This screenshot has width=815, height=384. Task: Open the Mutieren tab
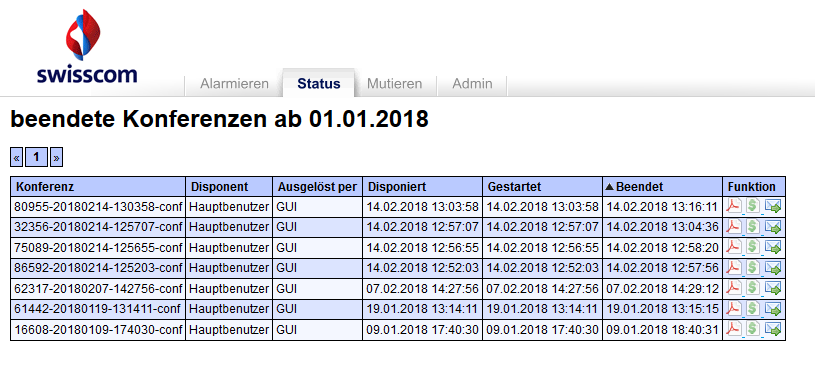(395, 84)
